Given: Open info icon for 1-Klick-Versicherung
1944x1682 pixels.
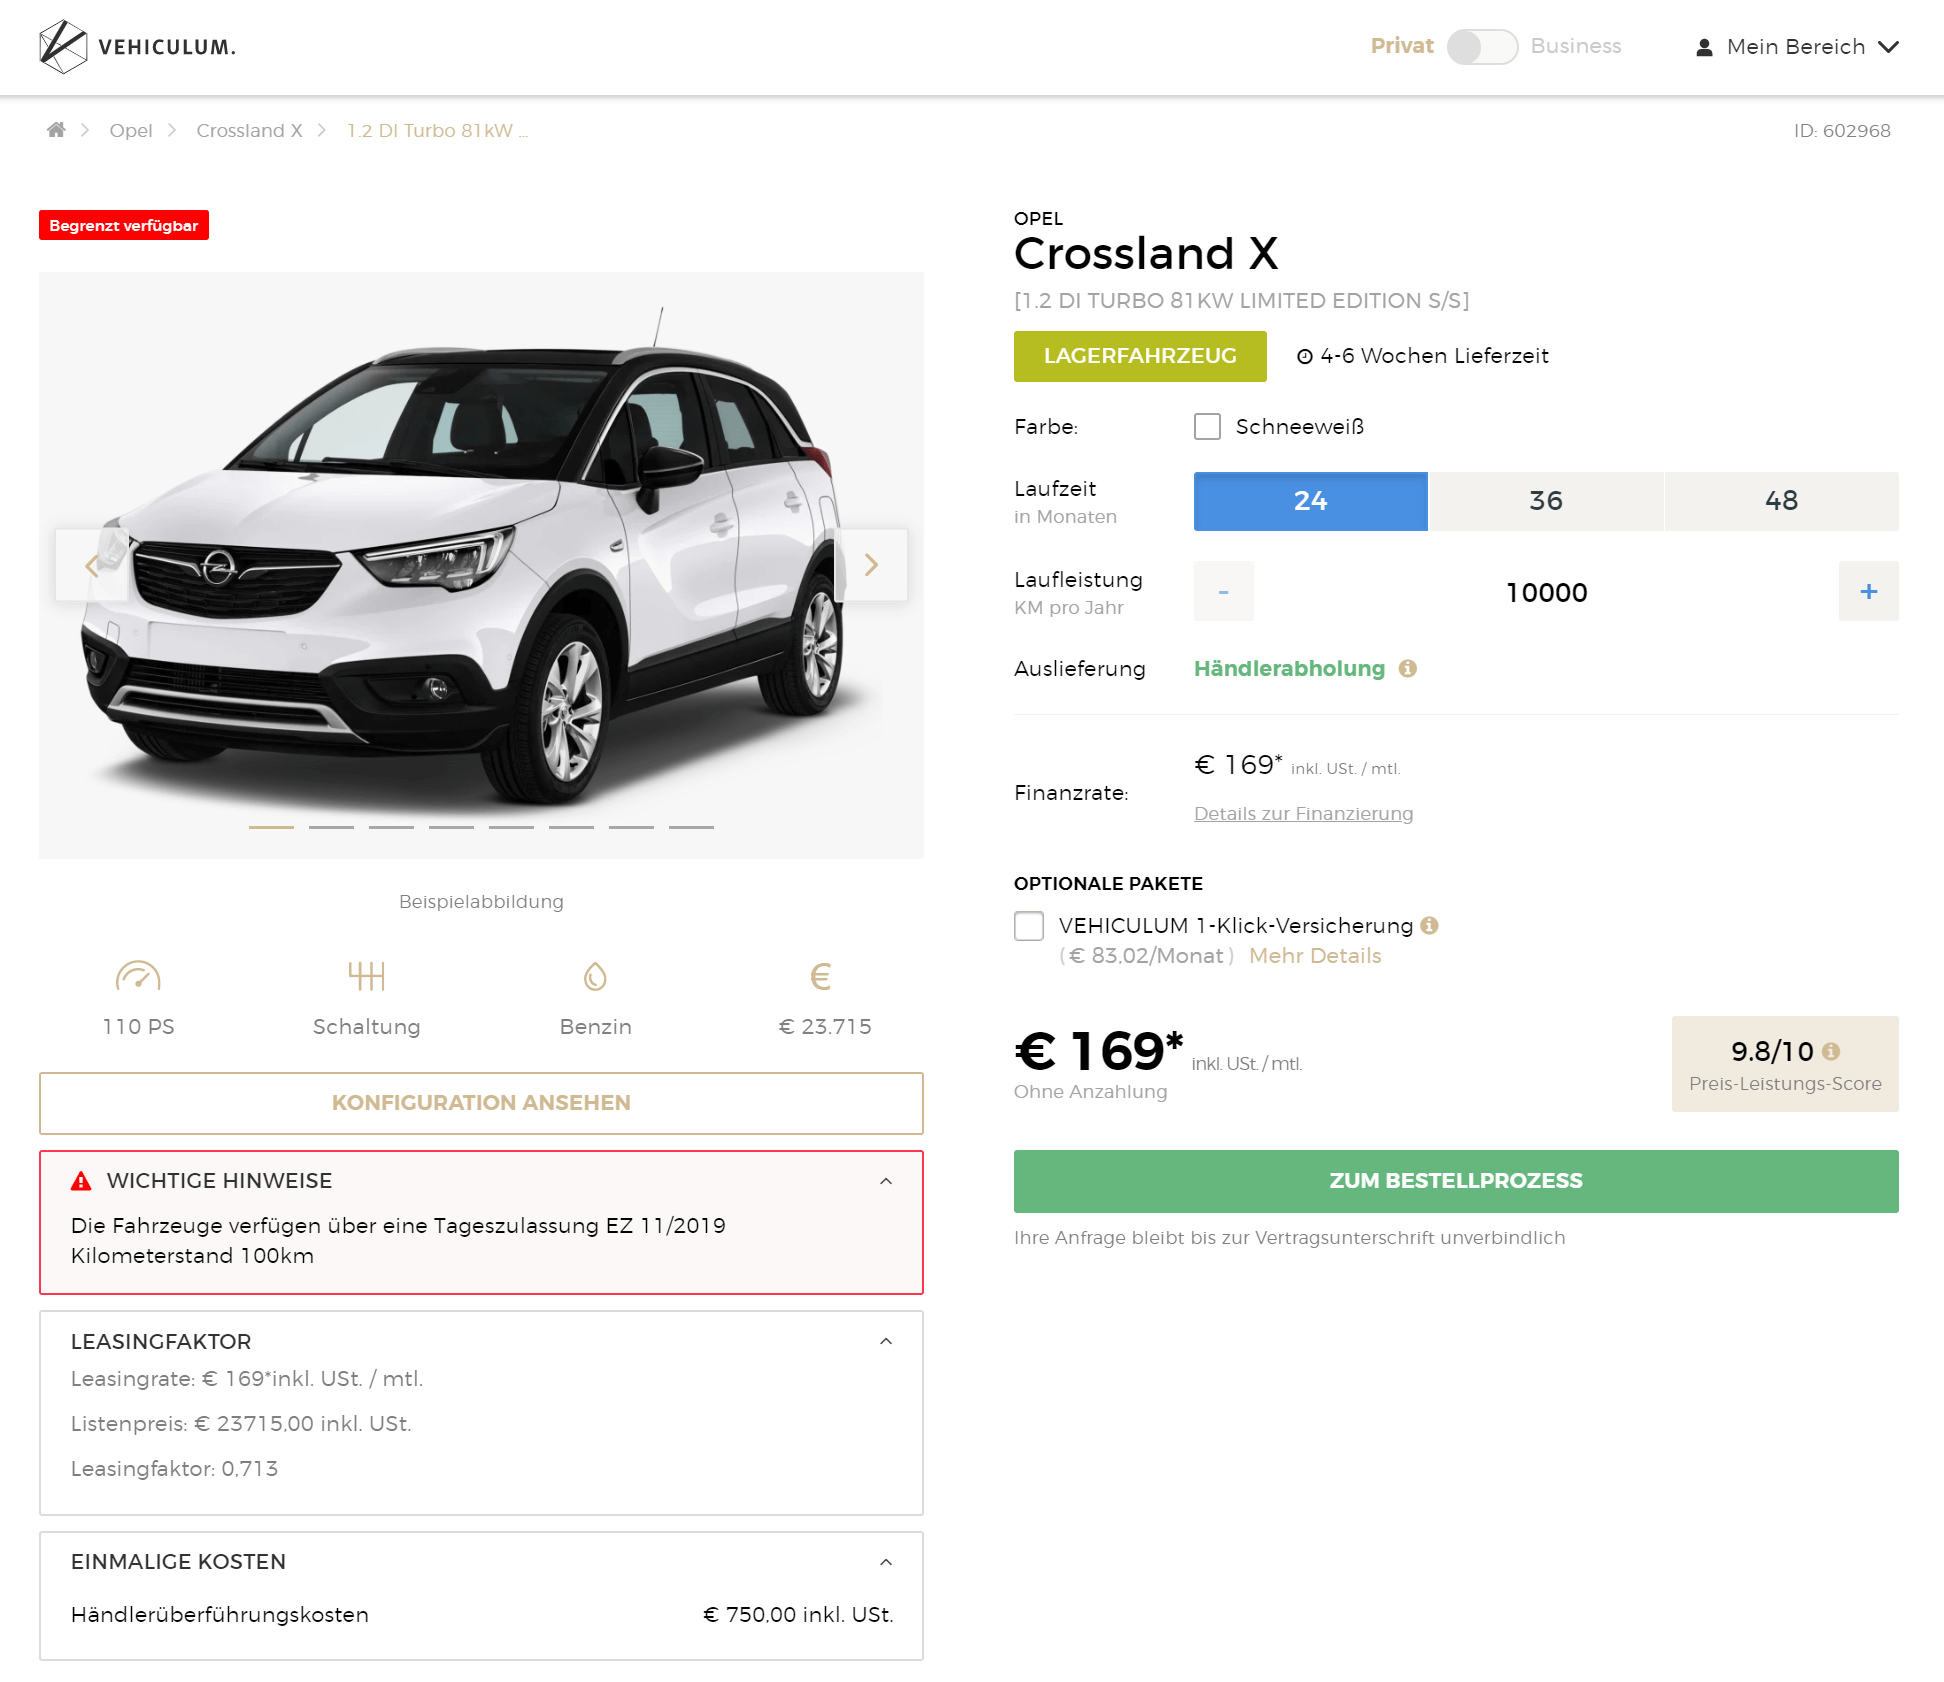Looking at the screenshot, I should (1430, 925).
